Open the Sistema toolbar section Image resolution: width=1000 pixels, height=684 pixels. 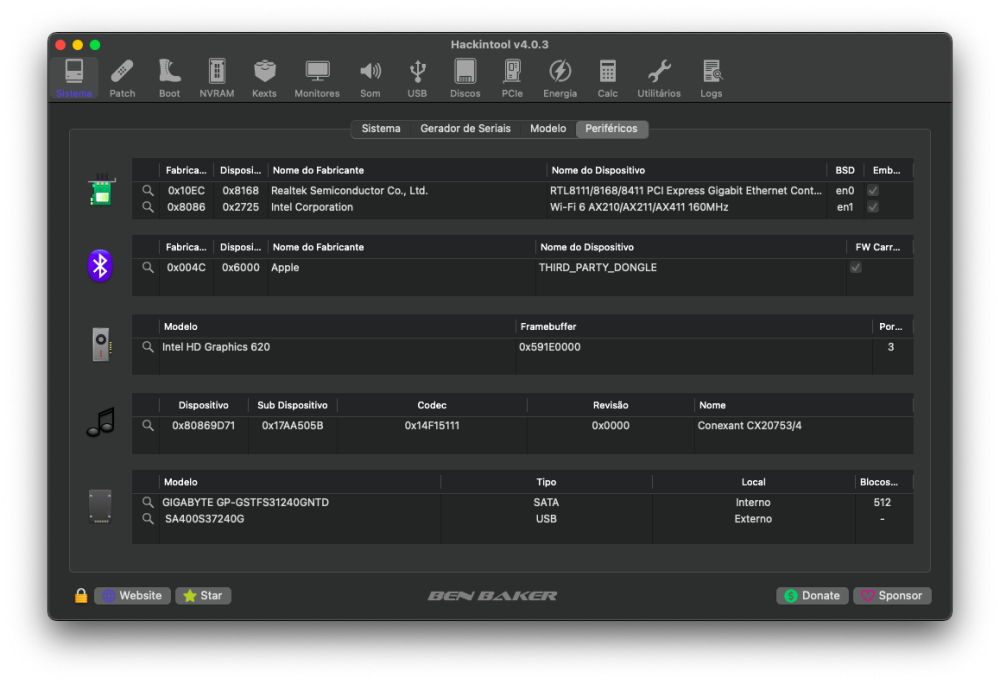click(74, 78)
